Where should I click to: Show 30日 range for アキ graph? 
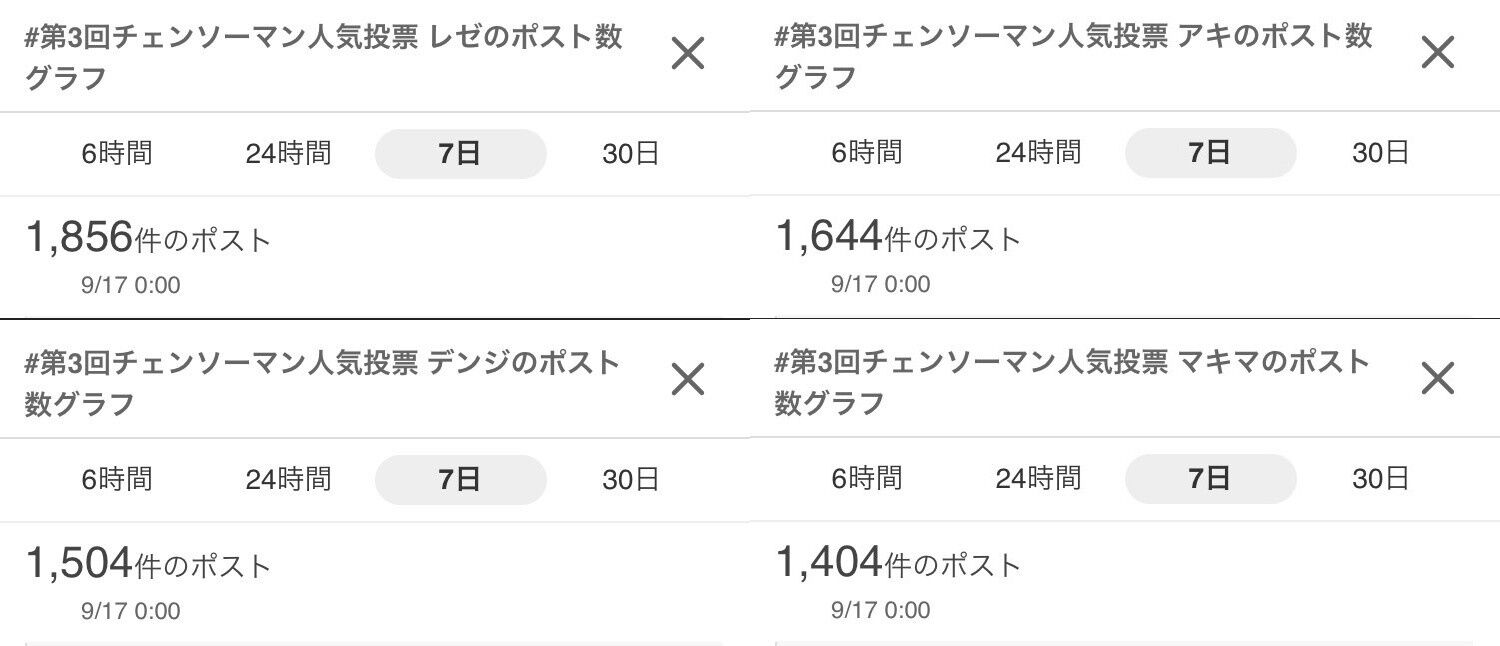pyautogui.click(x=1380, y=153)
